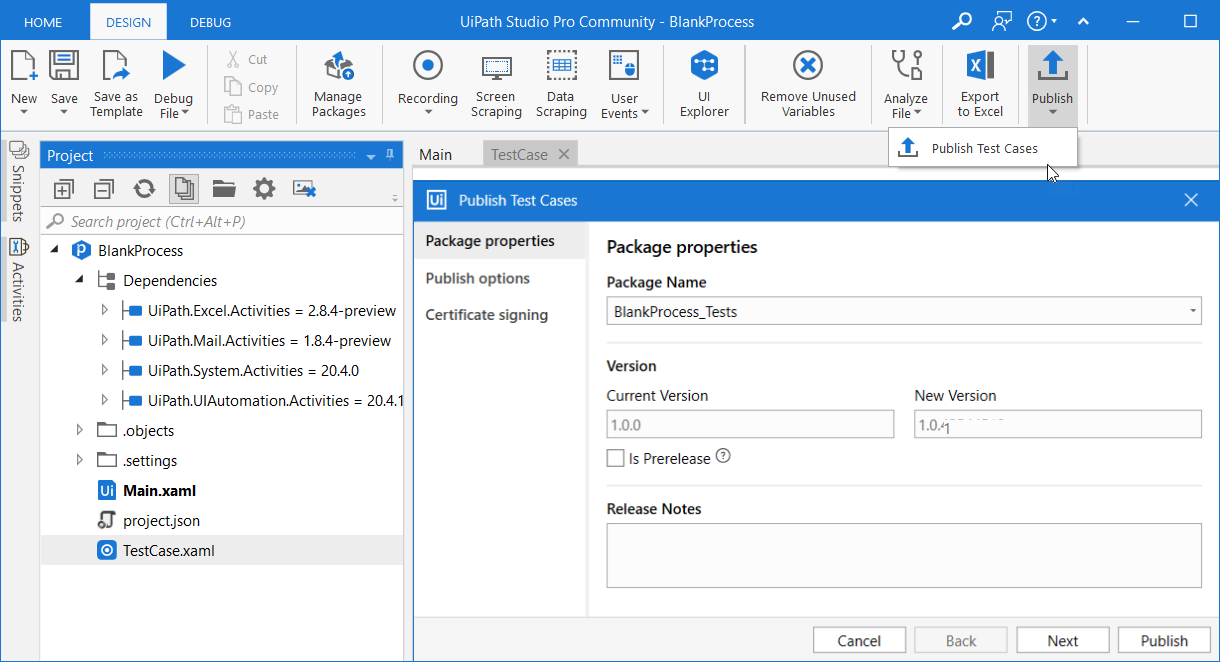Viewport: 1220px width, 662px height.
Task: Open project settings gear icon
Action: [264, 188]
